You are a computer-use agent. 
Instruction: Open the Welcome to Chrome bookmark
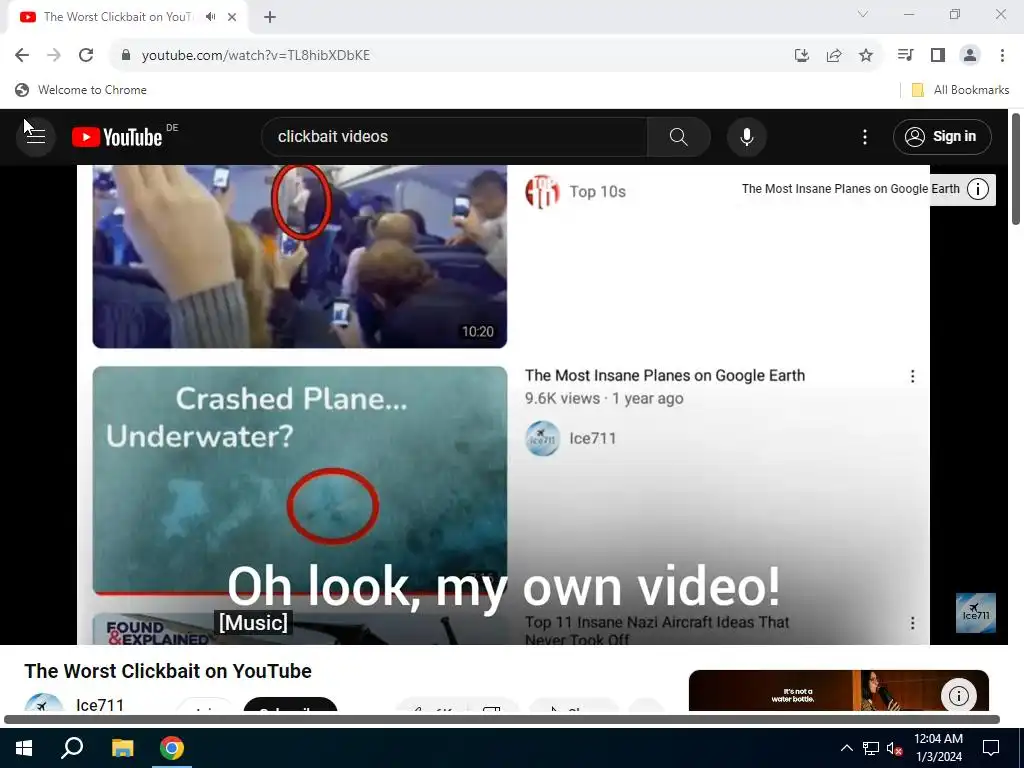81,89
